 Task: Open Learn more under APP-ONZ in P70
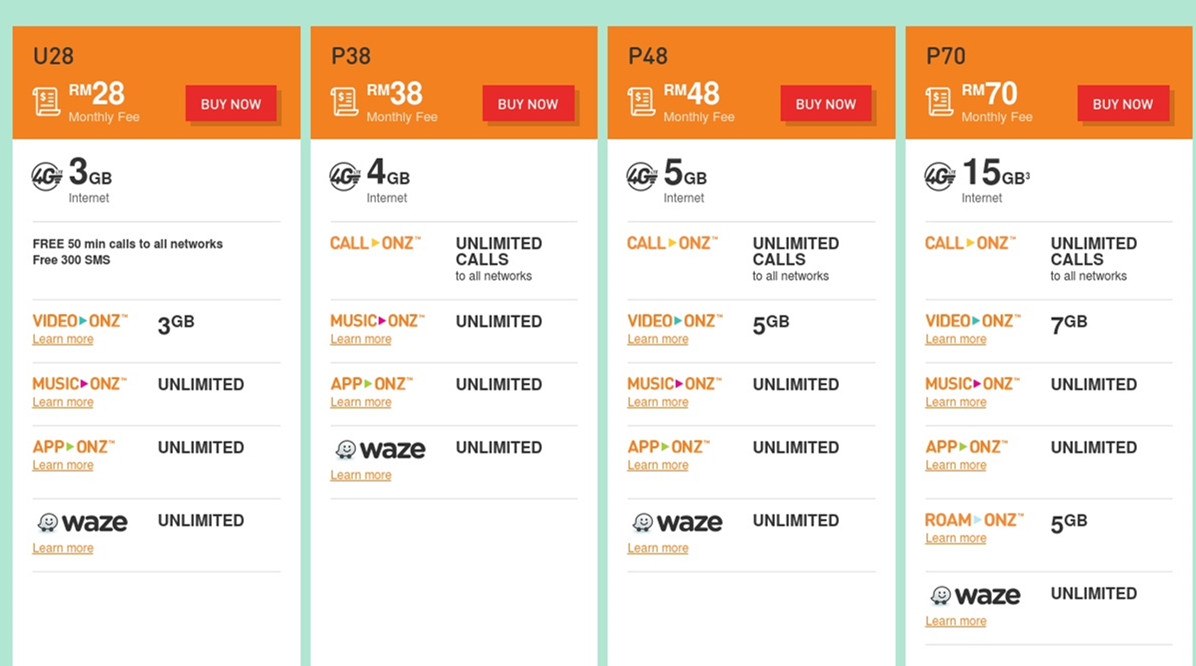pos(955,465)
